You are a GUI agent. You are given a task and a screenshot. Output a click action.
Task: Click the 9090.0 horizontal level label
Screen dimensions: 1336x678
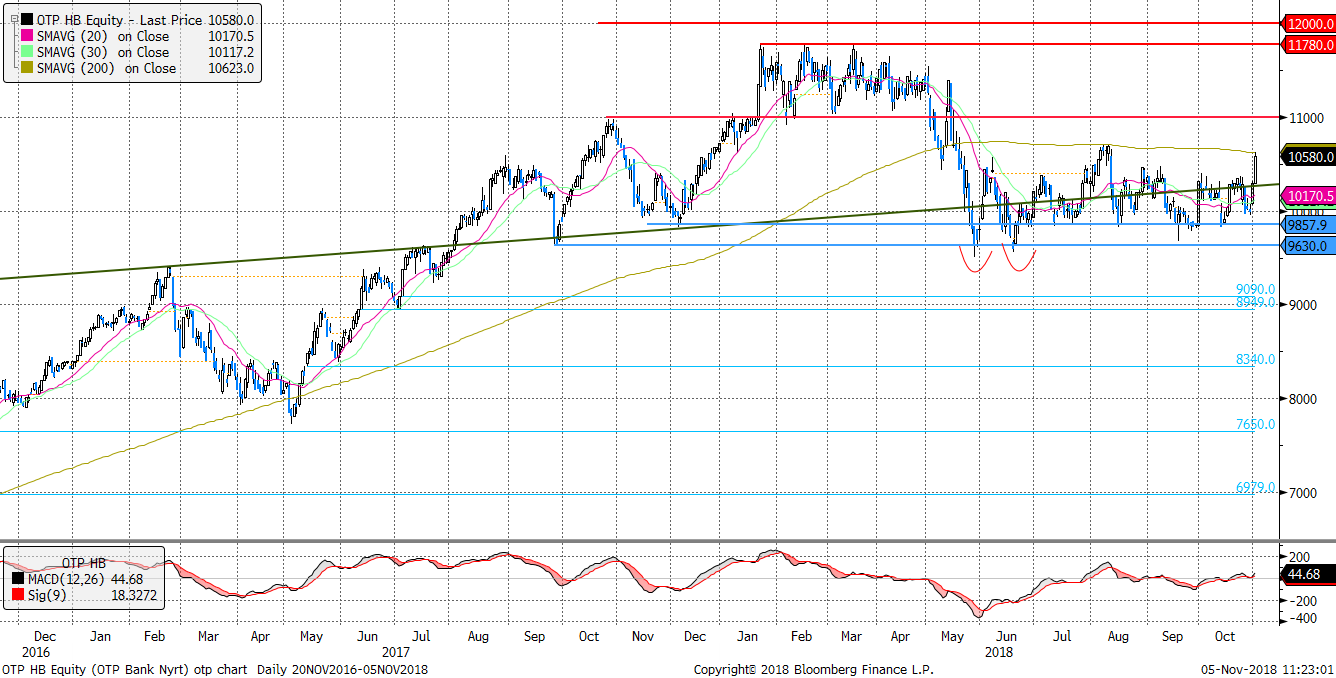1255,289
